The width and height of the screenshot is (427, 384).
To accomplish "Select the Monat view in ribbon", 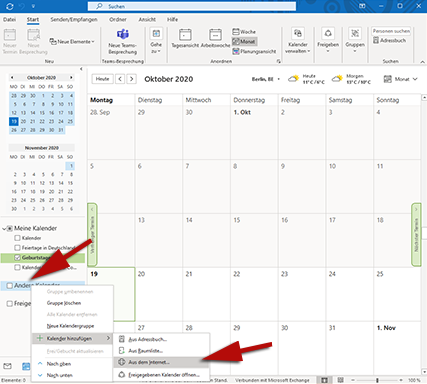I will coord(244,41).
